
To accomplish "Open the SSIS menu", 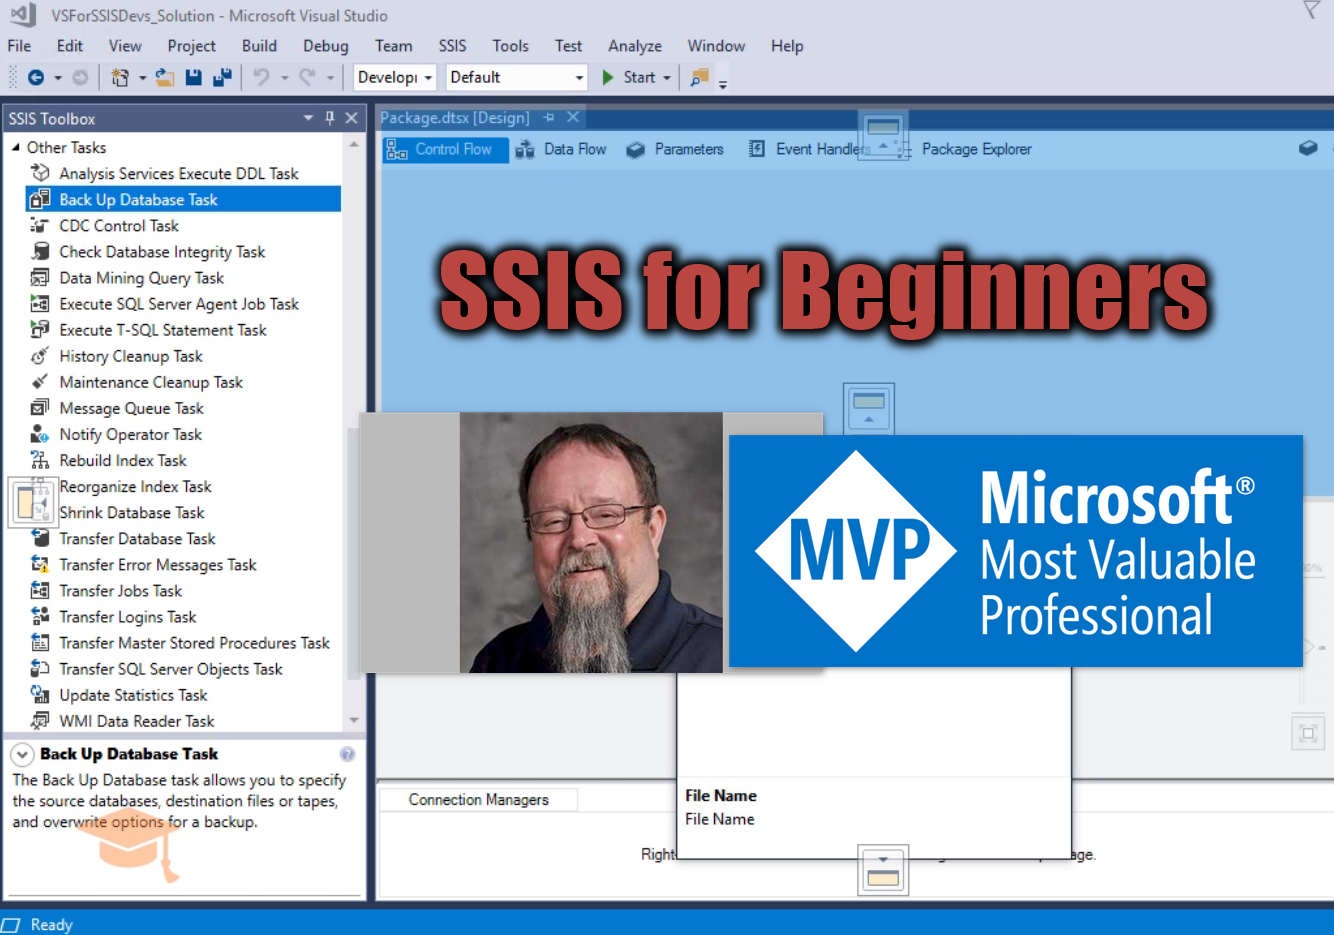I will (x=452, y=46).
